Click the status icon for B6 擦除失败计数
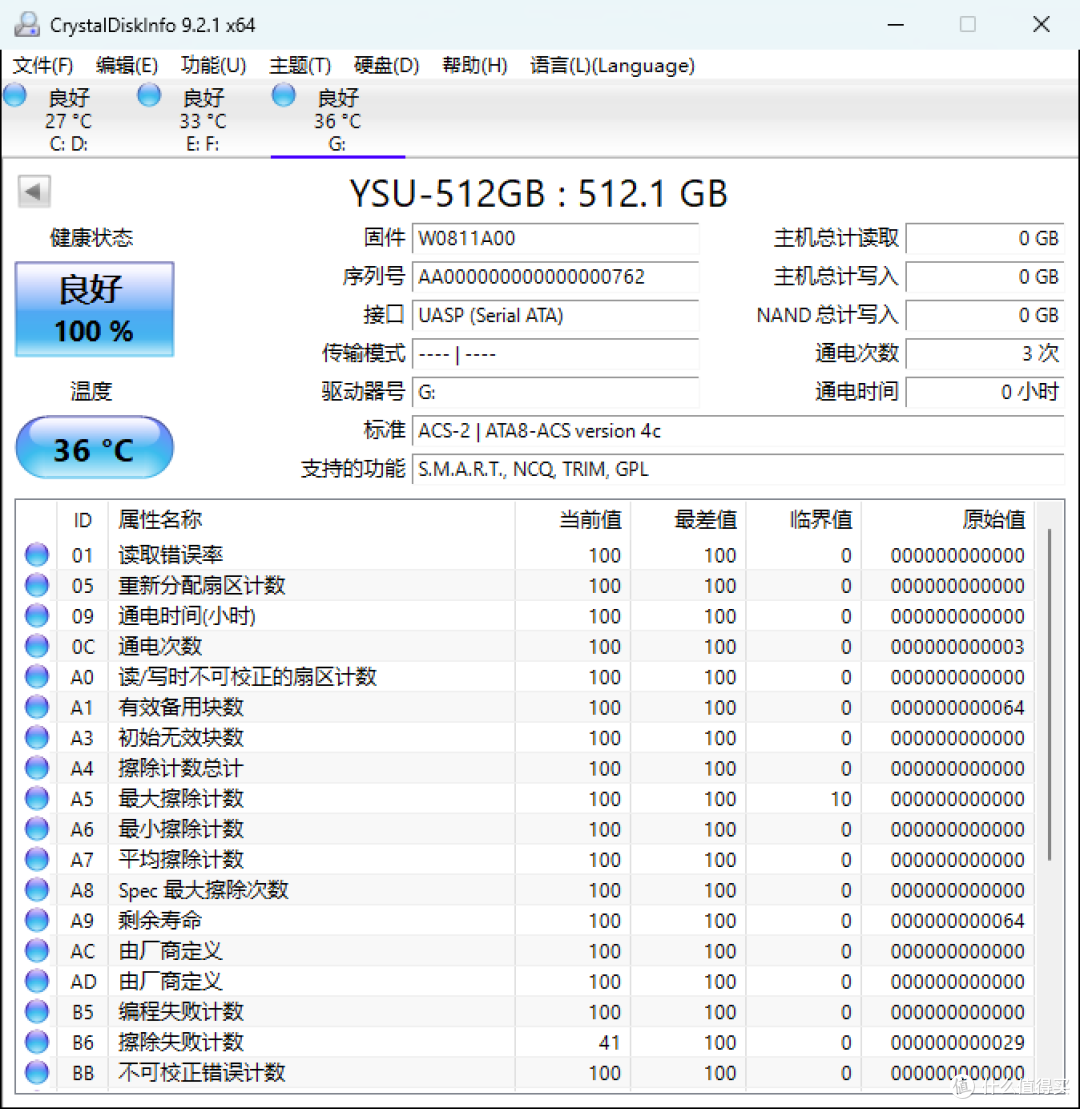Viewport: 1080px width, 1109px height. point(37,1041)
